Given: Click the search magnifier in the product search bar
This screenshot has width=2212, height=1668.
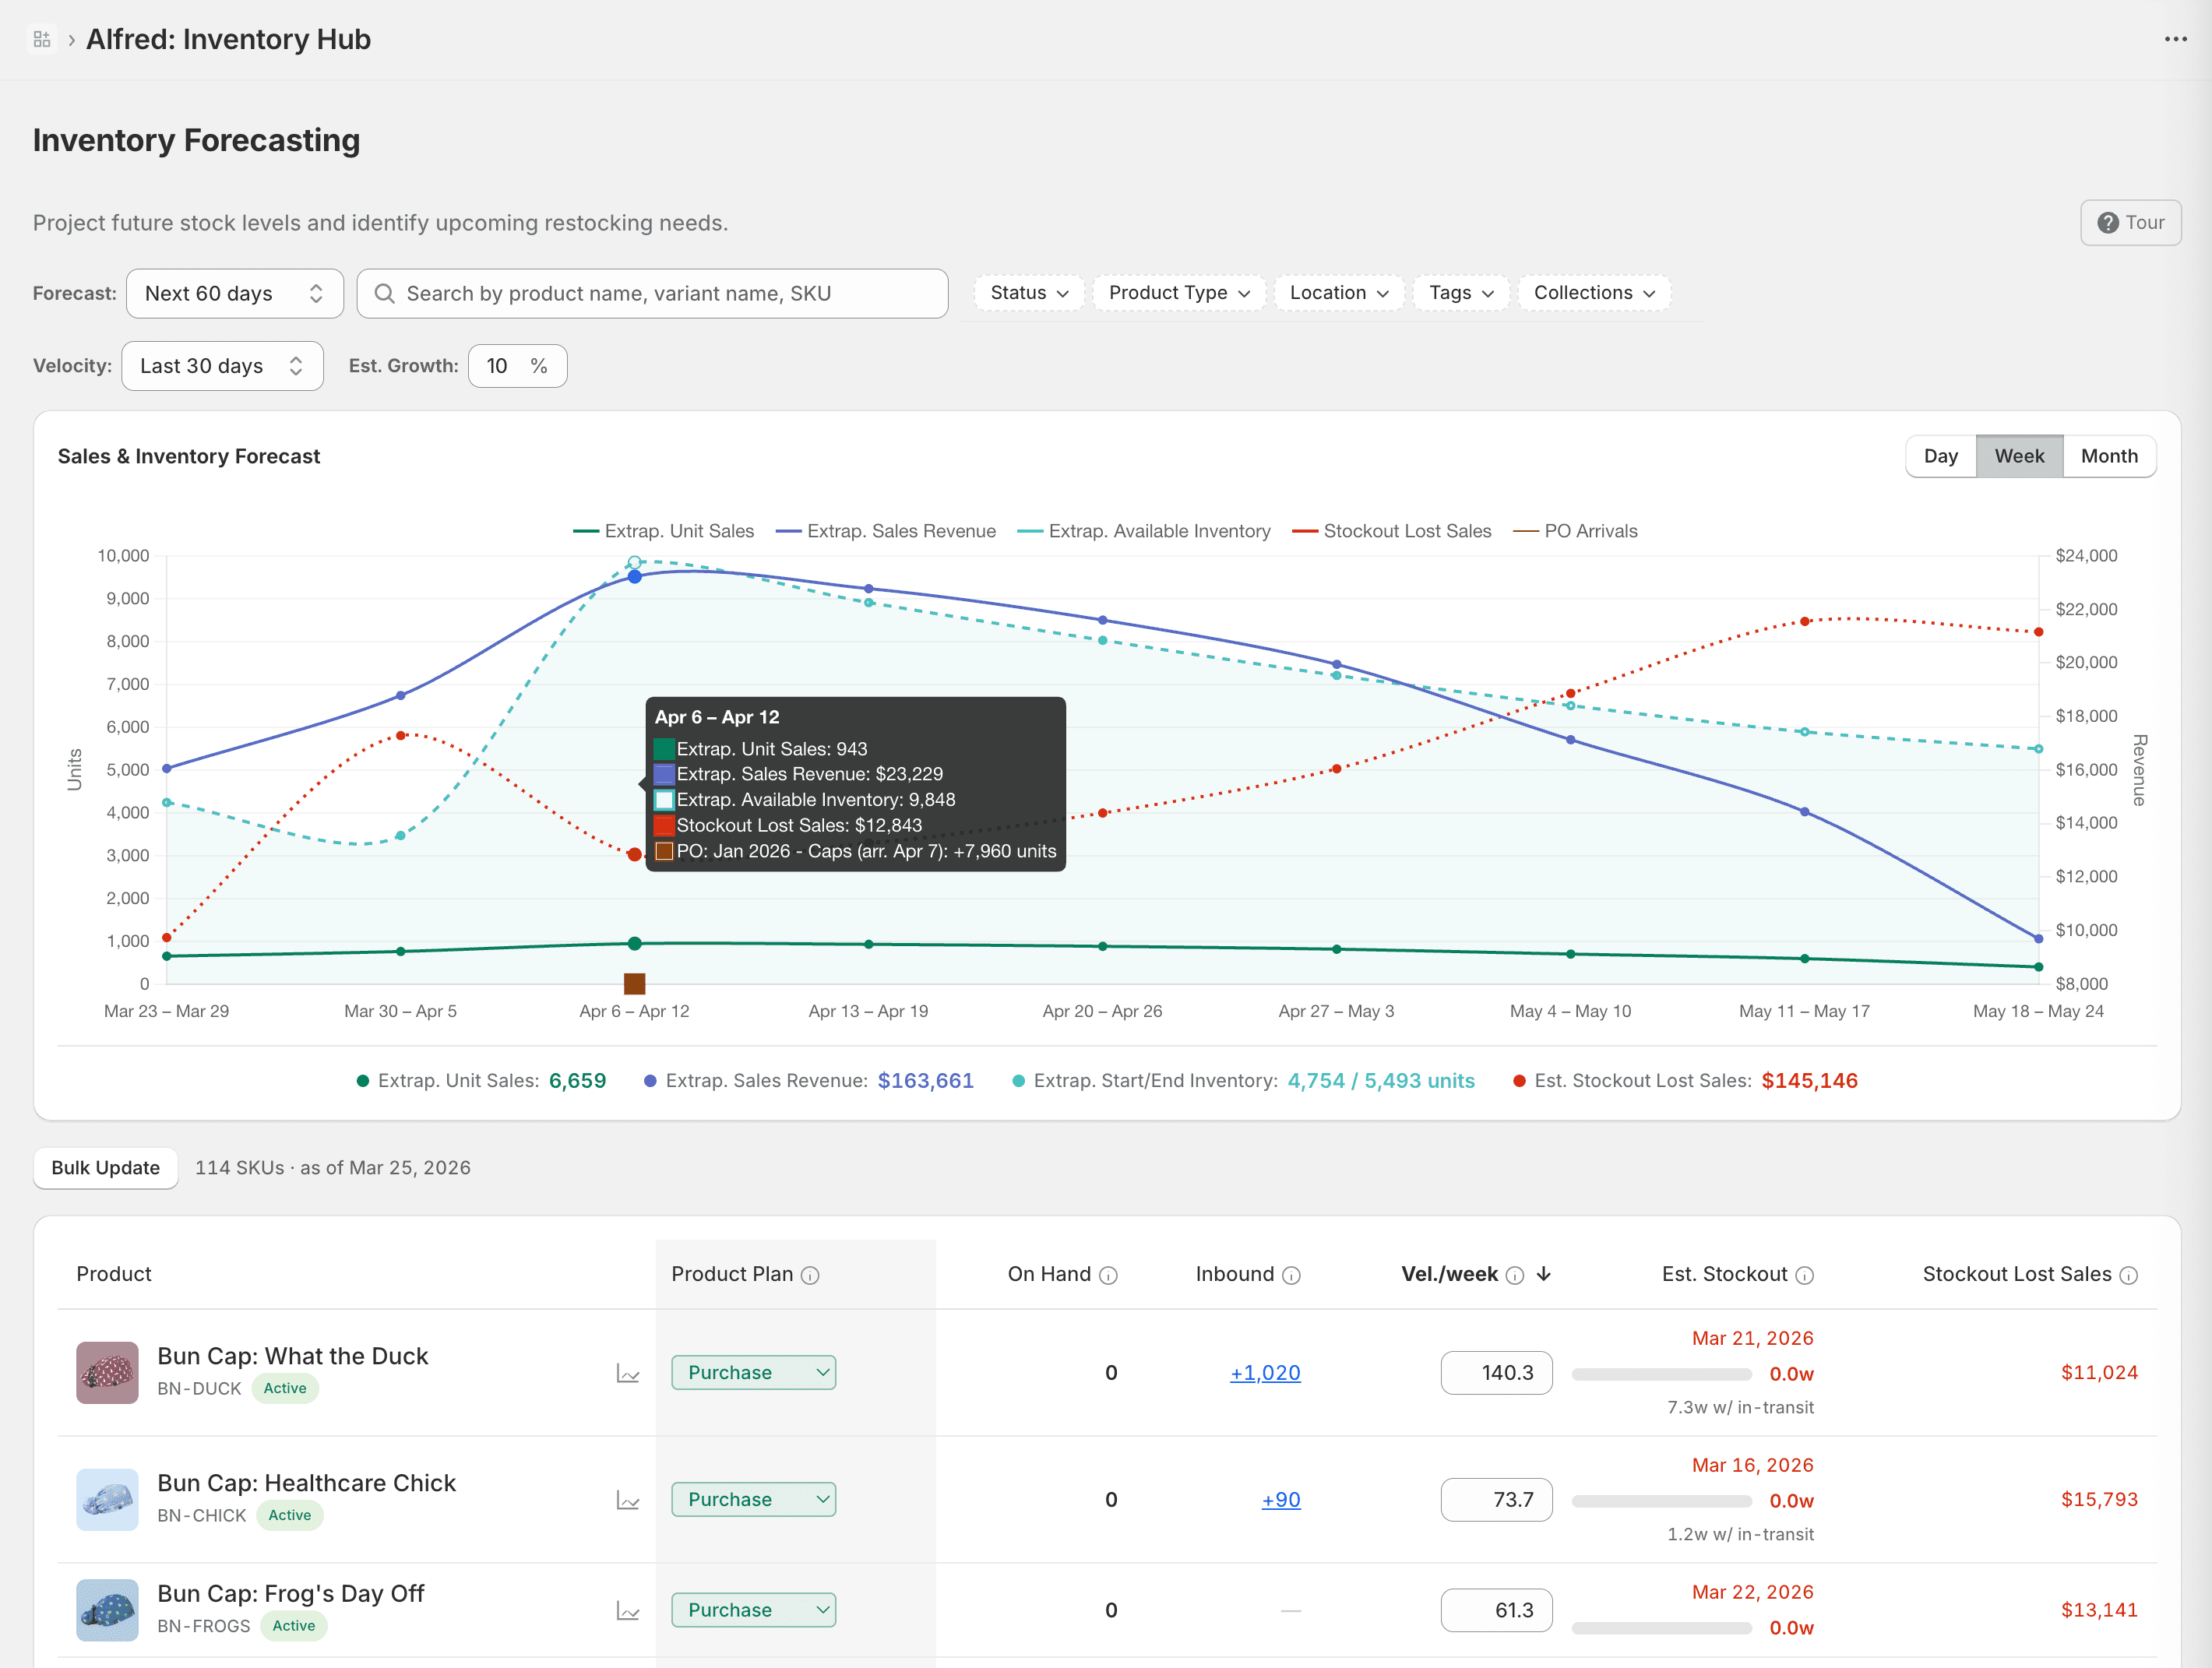Looking at the screenshot, I should (385, 293).
